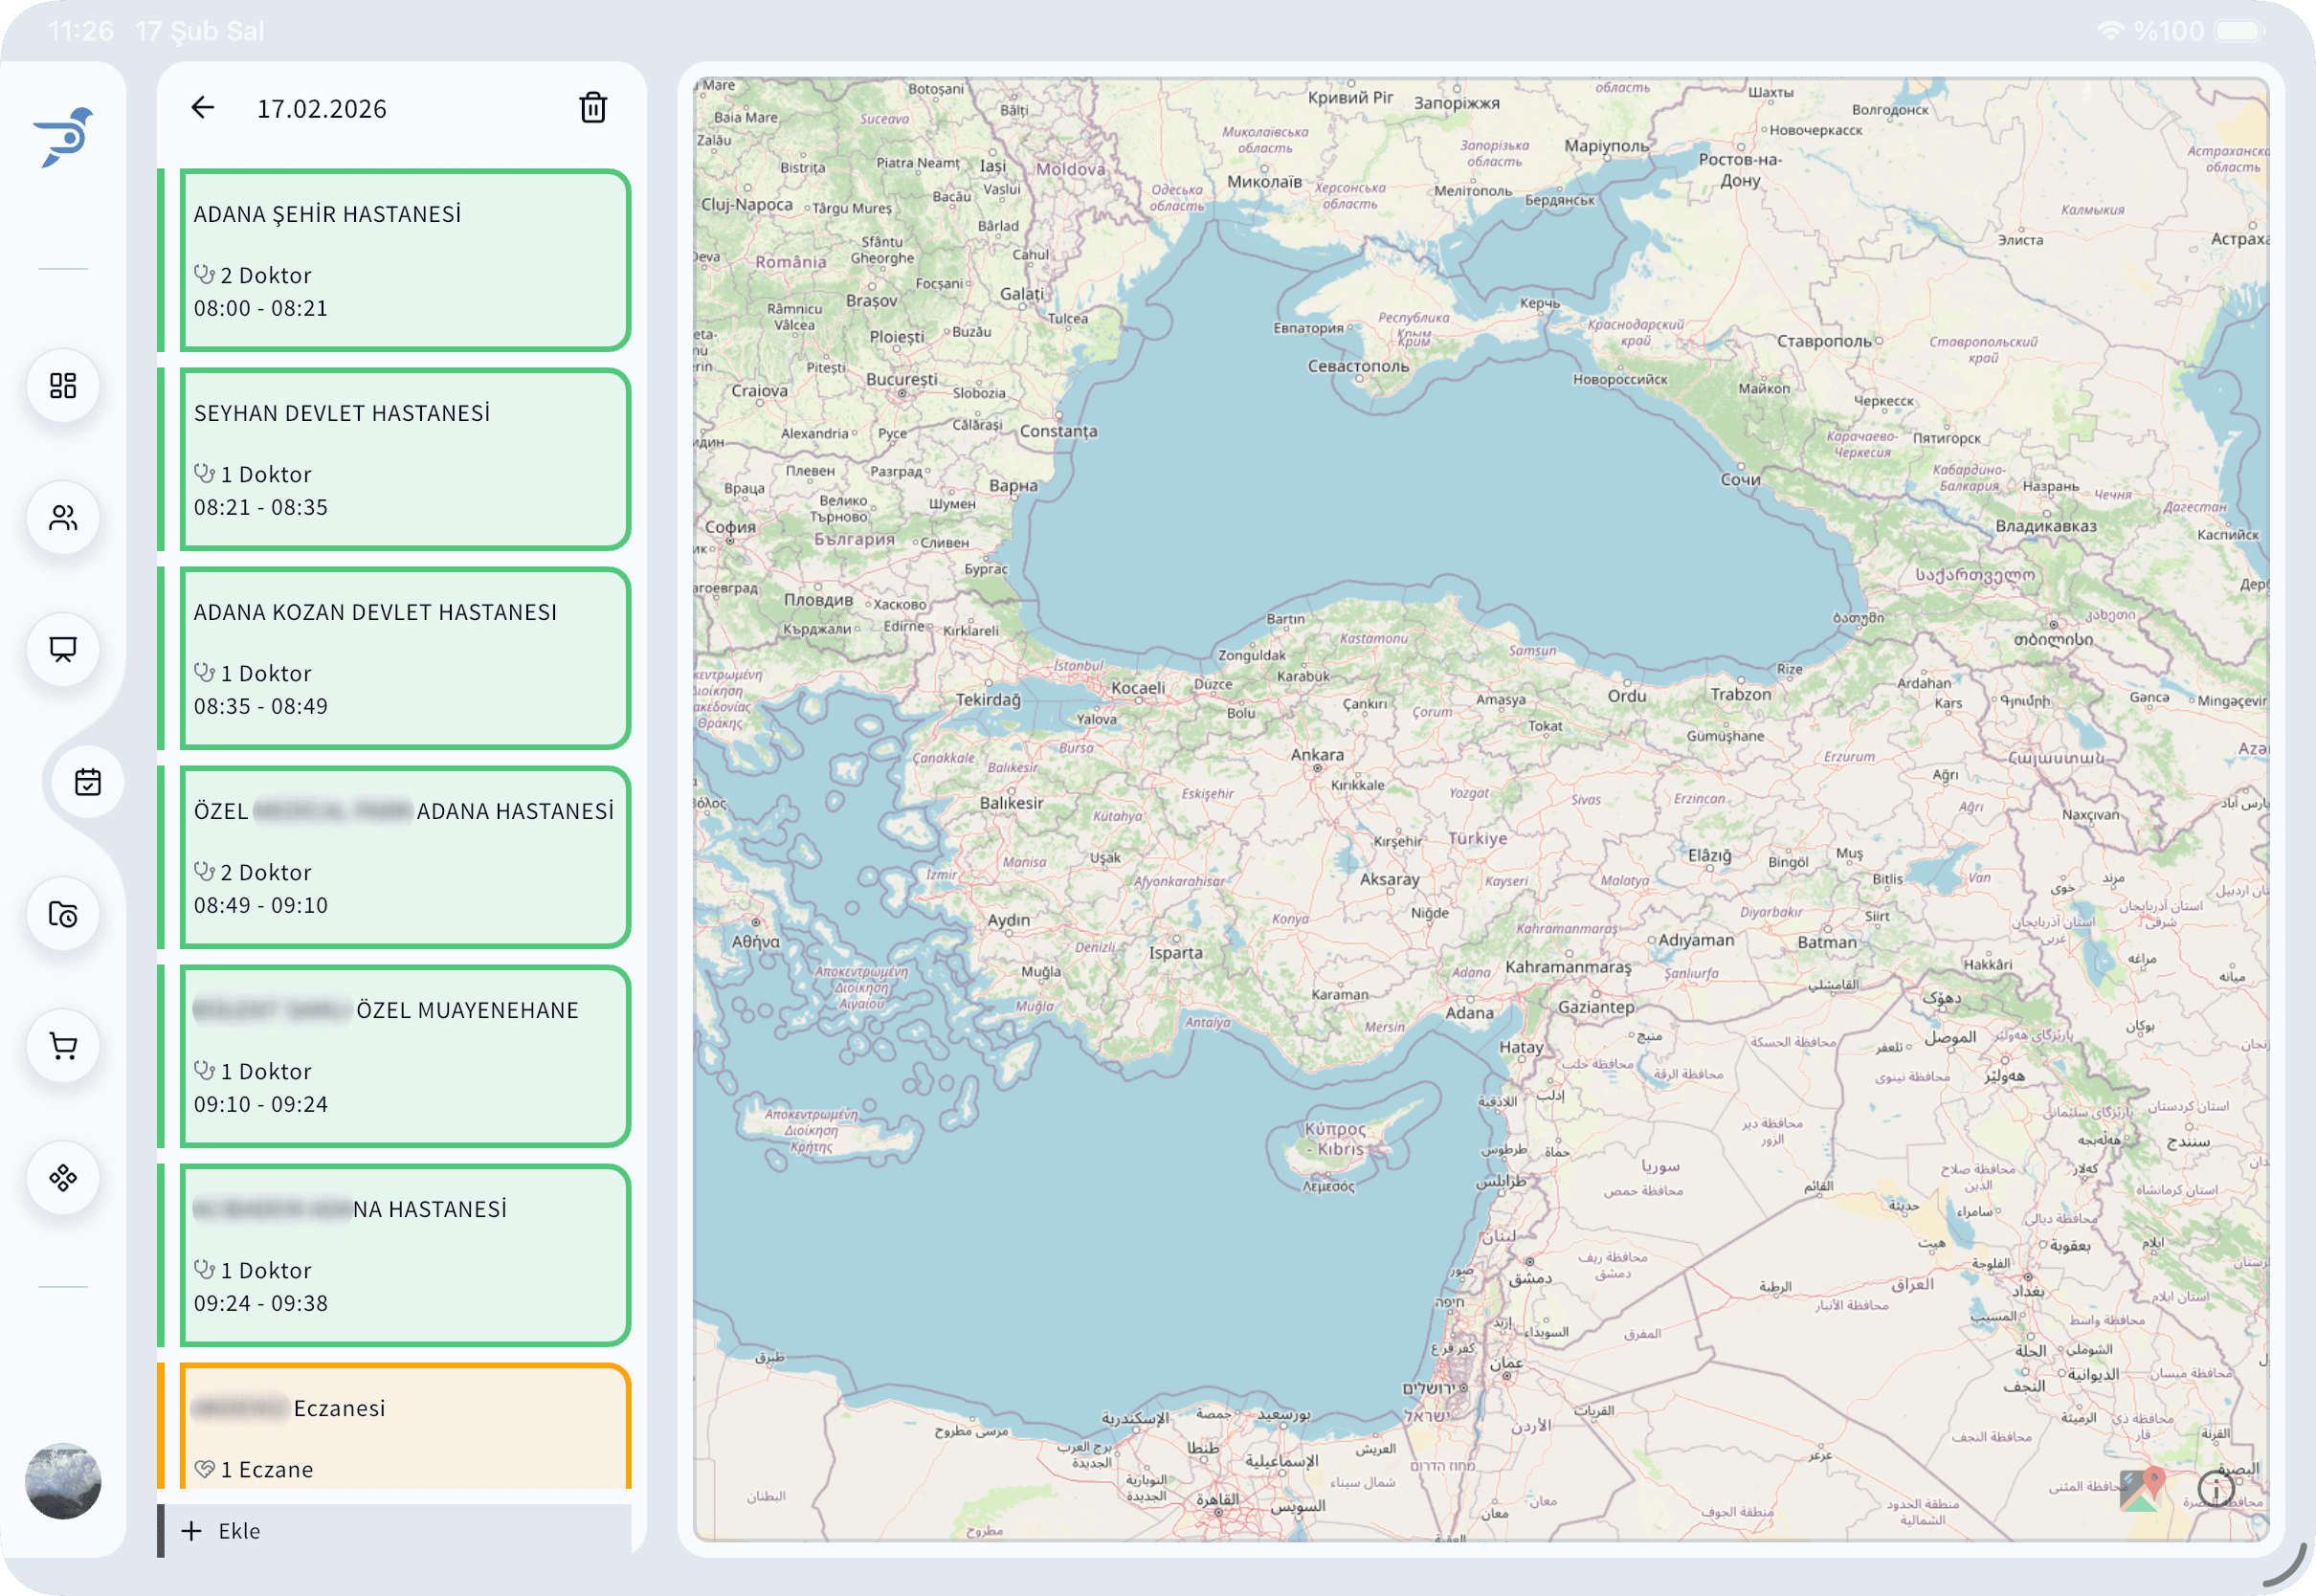Select the presentation board icon in sidebar

click(x=63, y=650)
